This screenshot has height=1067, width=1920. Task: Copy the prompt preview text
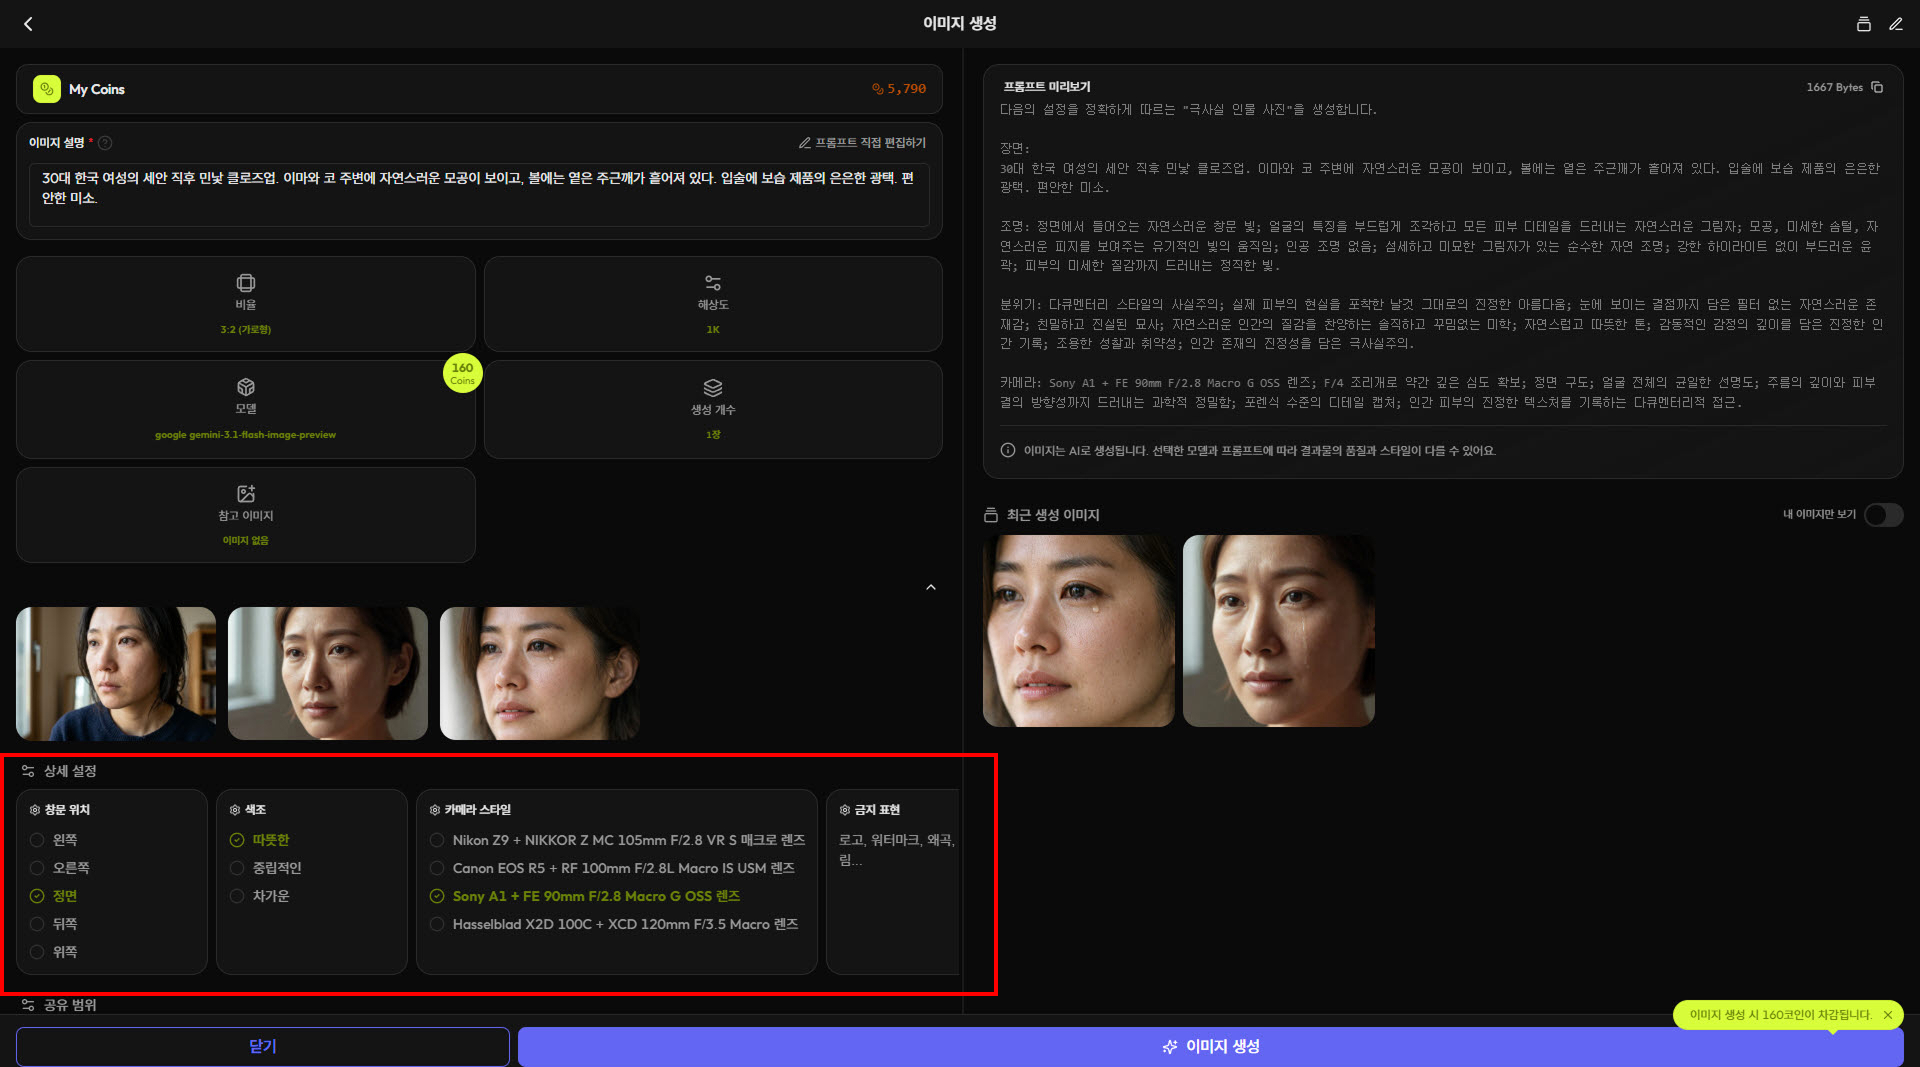tap(1877, 87)
